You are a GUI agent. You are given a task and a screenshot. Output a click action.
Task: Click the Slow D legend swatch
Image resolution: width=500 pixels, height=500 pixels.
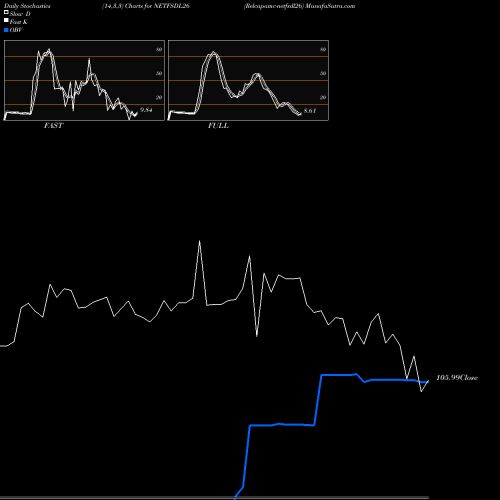pyautogui.click(x=6, y=12)
